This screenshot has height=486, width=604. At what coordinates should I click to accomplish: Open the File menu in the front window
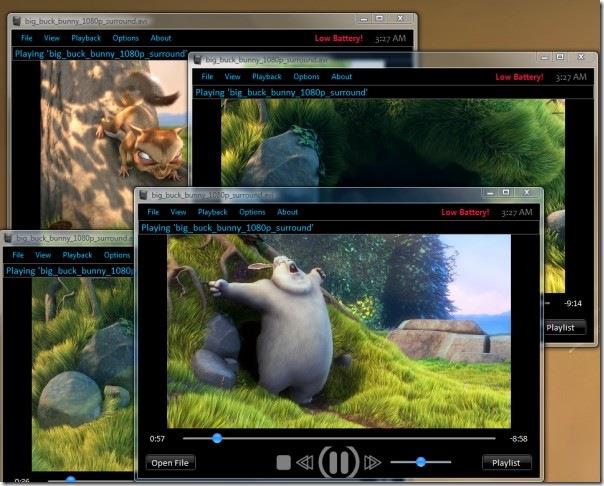coord(153,212)
